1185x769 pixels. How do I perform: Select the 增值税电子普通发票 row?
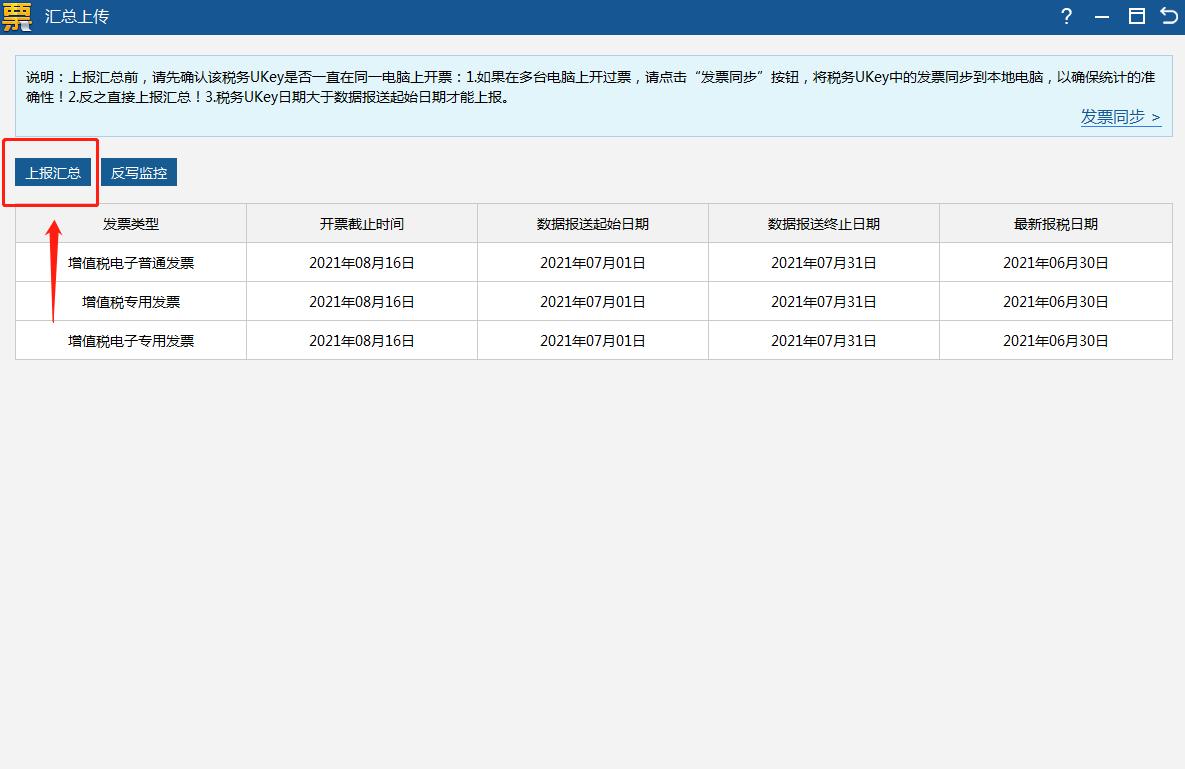tap(131, 263)
